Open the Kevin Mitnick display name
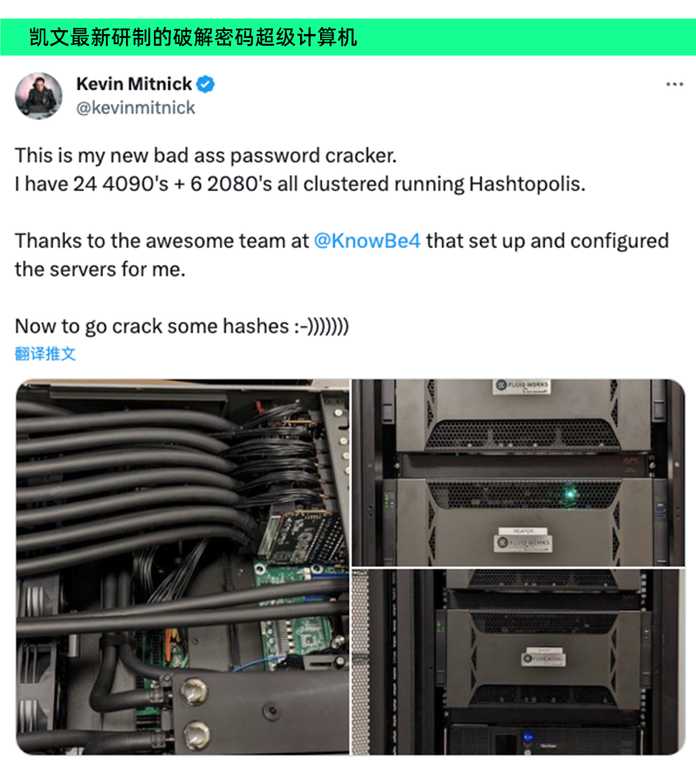696x762 pixels. coord(134,84)
